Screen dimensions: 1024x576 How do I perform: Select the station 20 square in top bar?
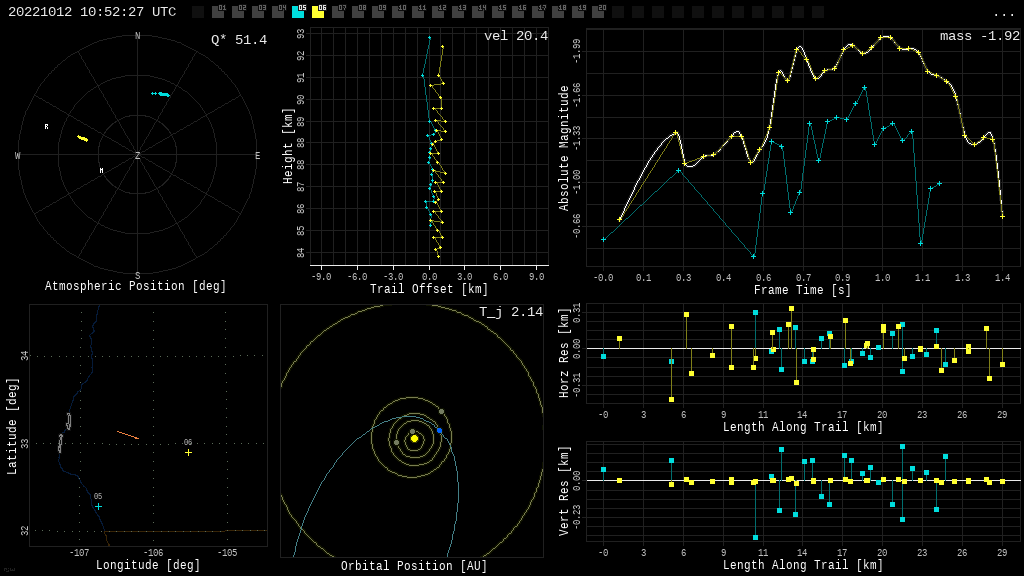pyautogui.click(x=598, y=12)
